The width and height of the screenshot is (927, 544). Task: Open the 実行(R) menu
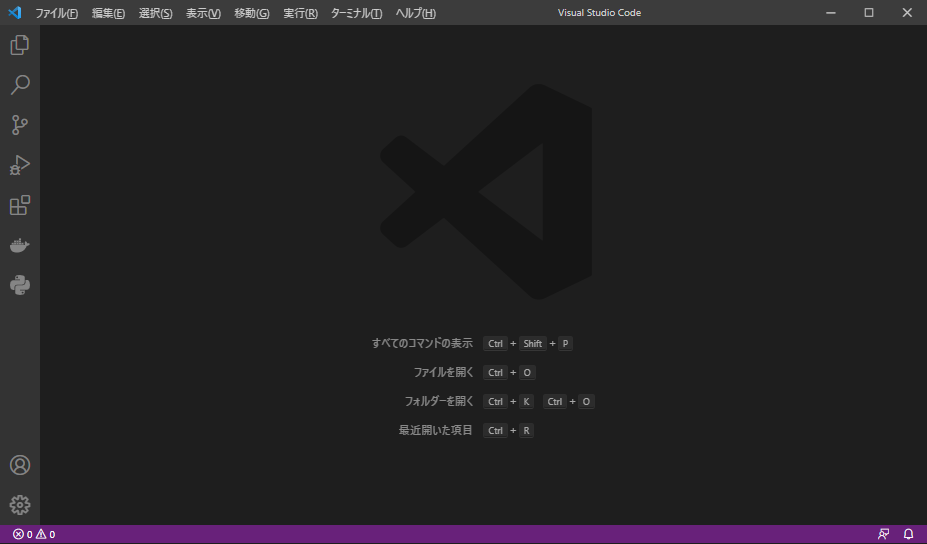300,13
